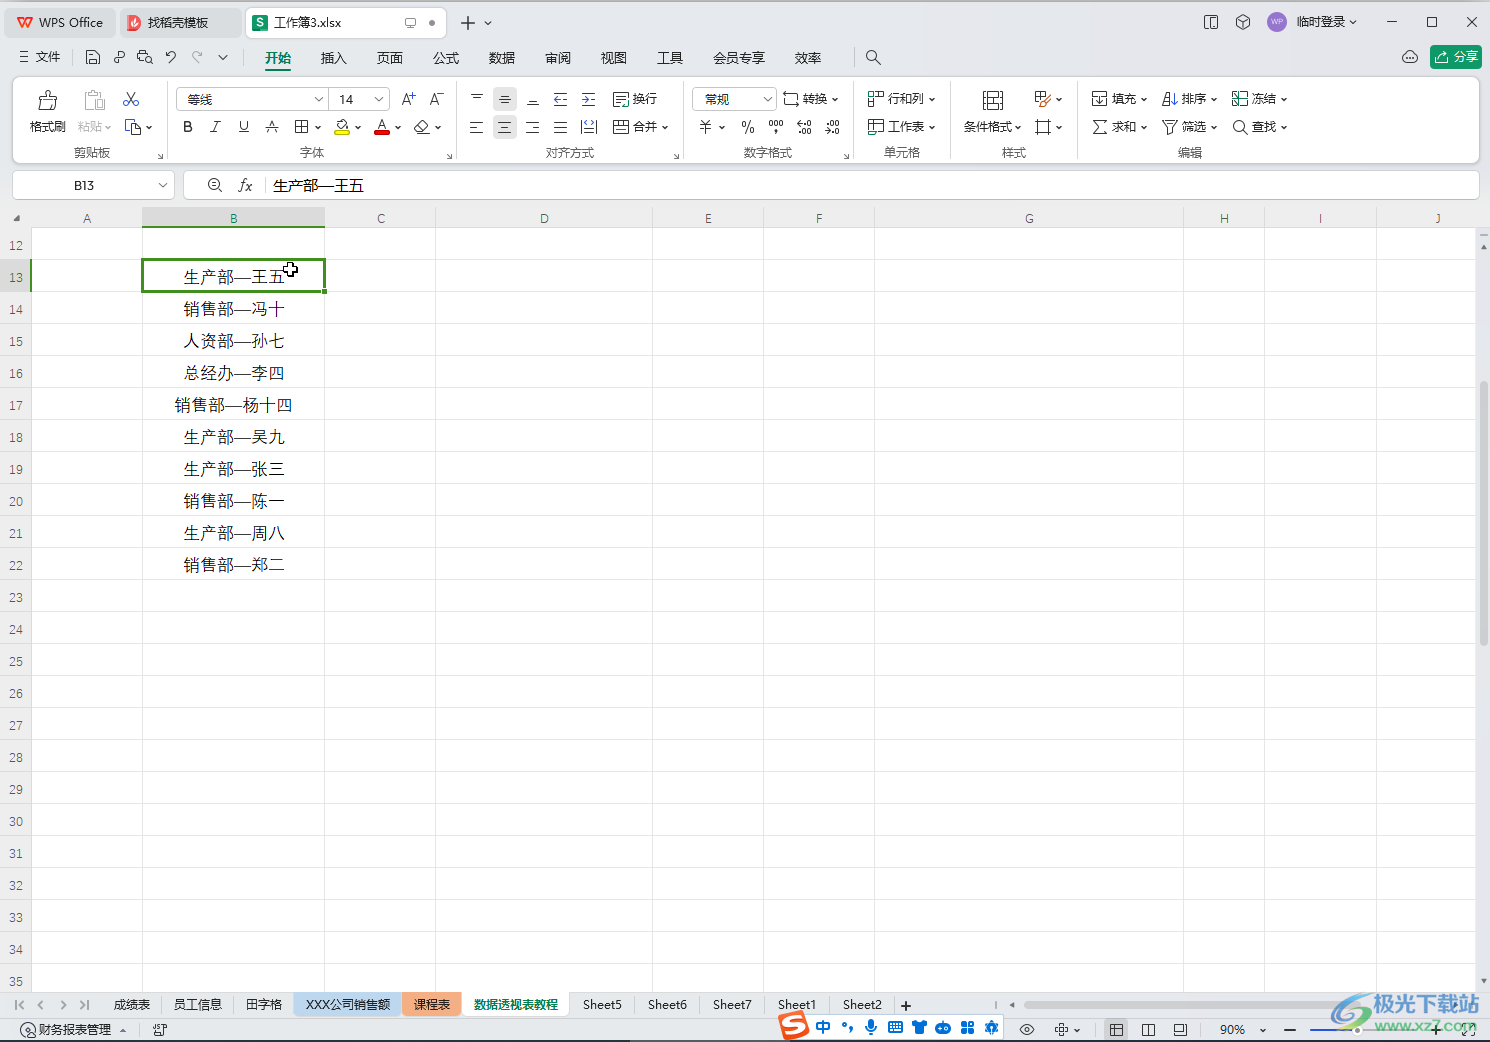This screenshot has width=1490, height=1042.
Task: Click the Cut scissors icon
Action: point(131,99)
